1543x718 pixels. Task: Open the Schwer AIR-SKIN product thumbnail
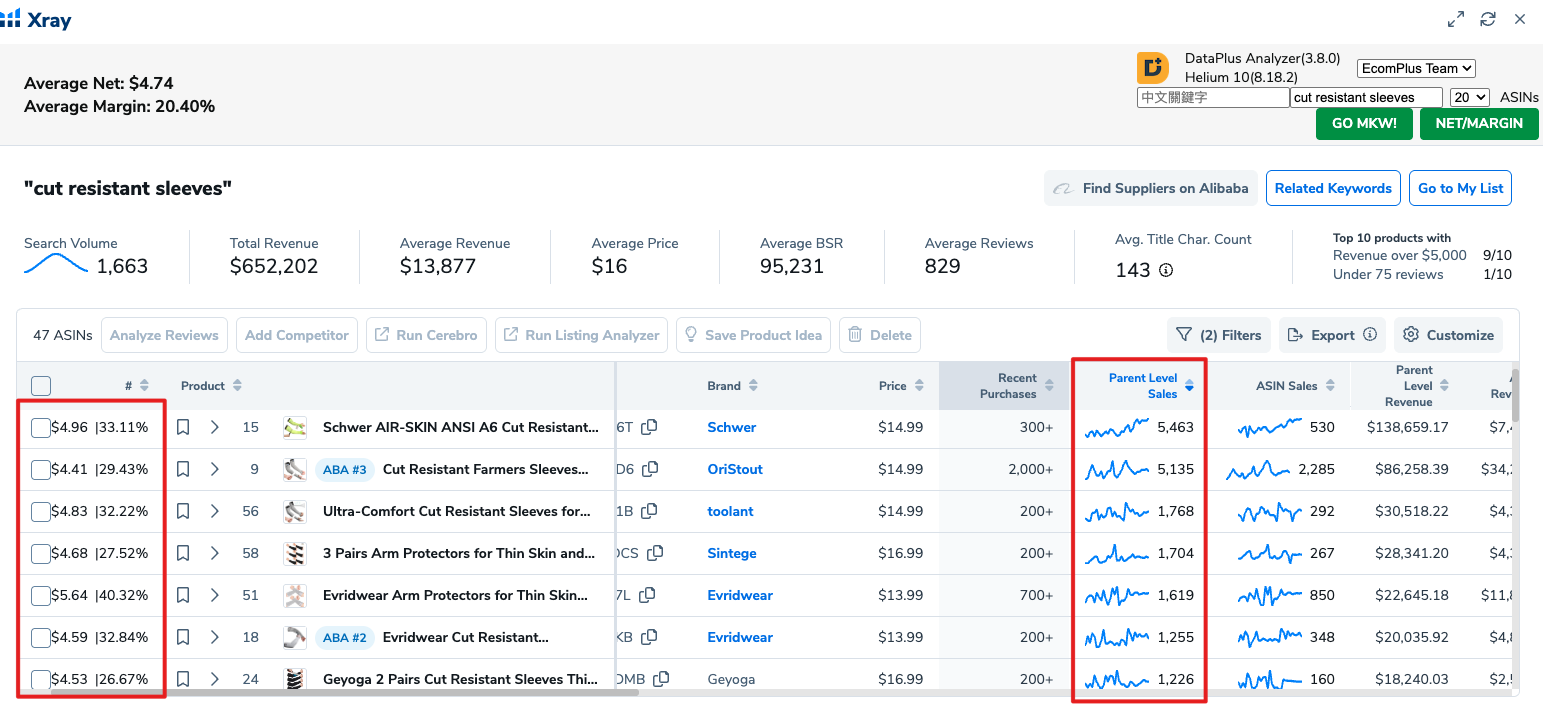294,427
